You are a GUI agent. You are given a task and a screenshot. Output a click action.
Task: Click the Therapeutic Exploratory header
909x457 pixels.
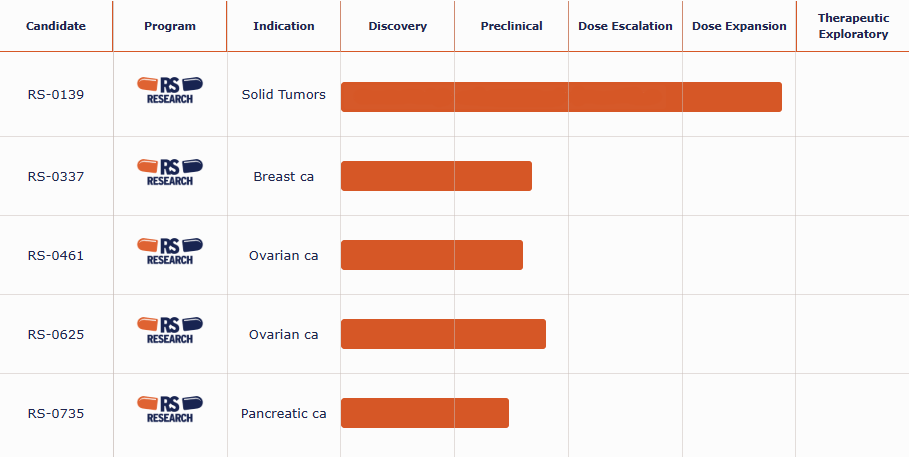point(853,26)
